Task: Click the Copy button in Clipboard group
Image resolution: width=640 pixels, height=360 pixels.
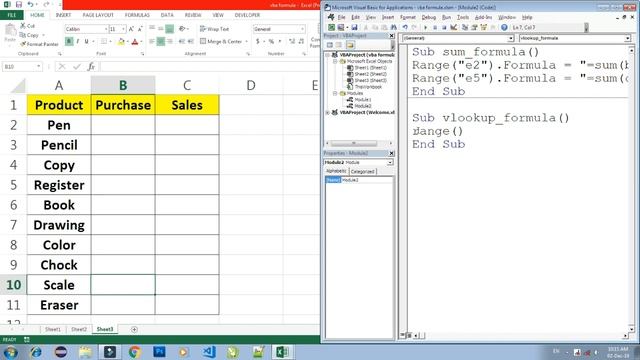Action: point(30,35)
